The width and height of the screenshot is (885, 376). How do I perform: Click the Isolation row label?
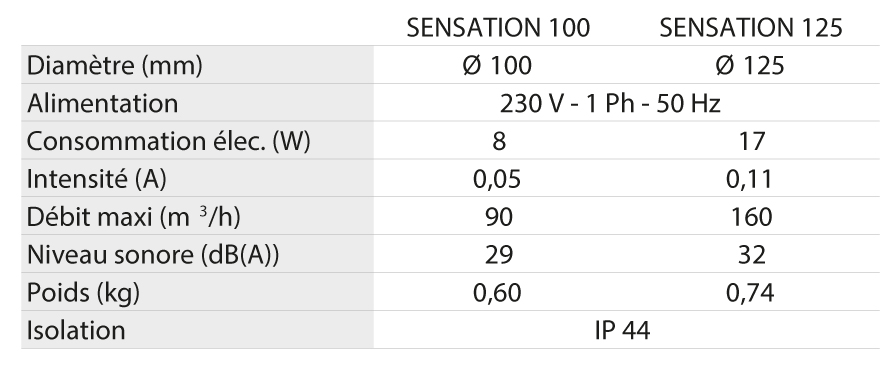click(x=76, y=330)
